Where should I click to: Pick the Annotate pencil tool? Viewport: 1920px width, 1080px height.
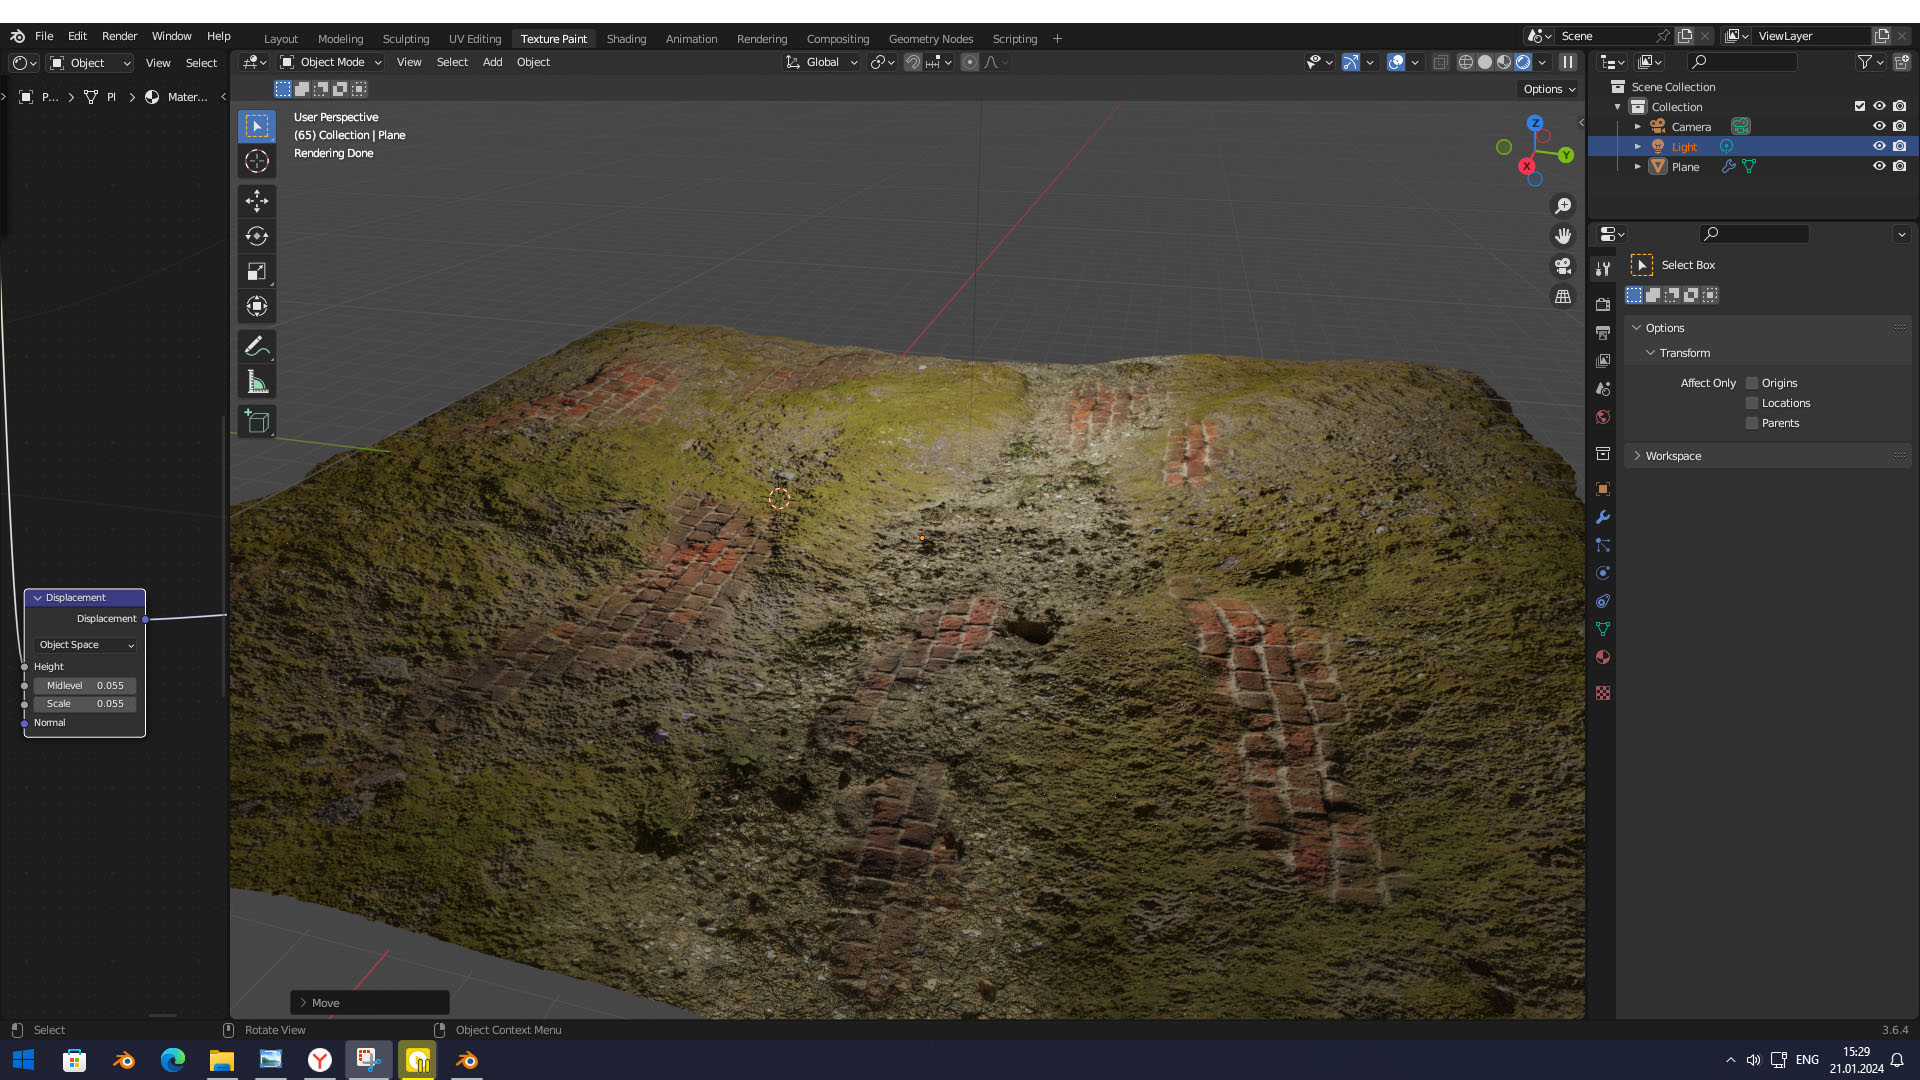tap(257, 346)
